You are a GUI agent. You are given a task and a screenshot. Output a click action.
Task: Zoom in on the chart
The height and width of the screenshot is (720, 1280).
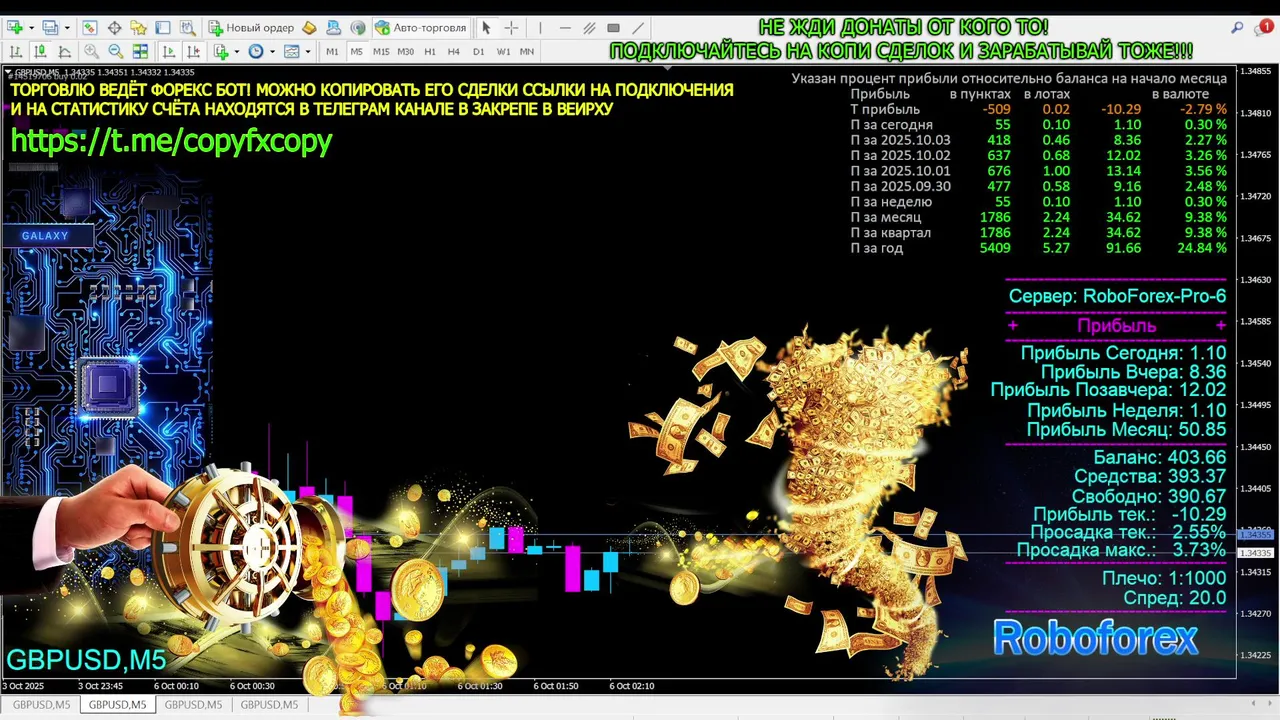(91, 51)
